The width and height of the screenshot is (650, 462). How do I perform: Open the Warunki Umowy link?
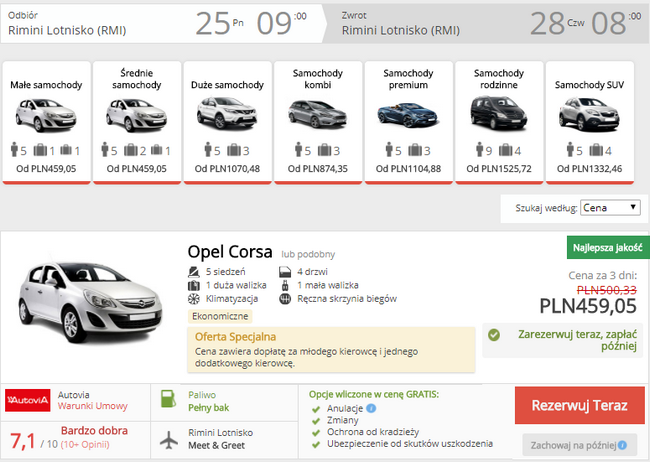[88, 407]
